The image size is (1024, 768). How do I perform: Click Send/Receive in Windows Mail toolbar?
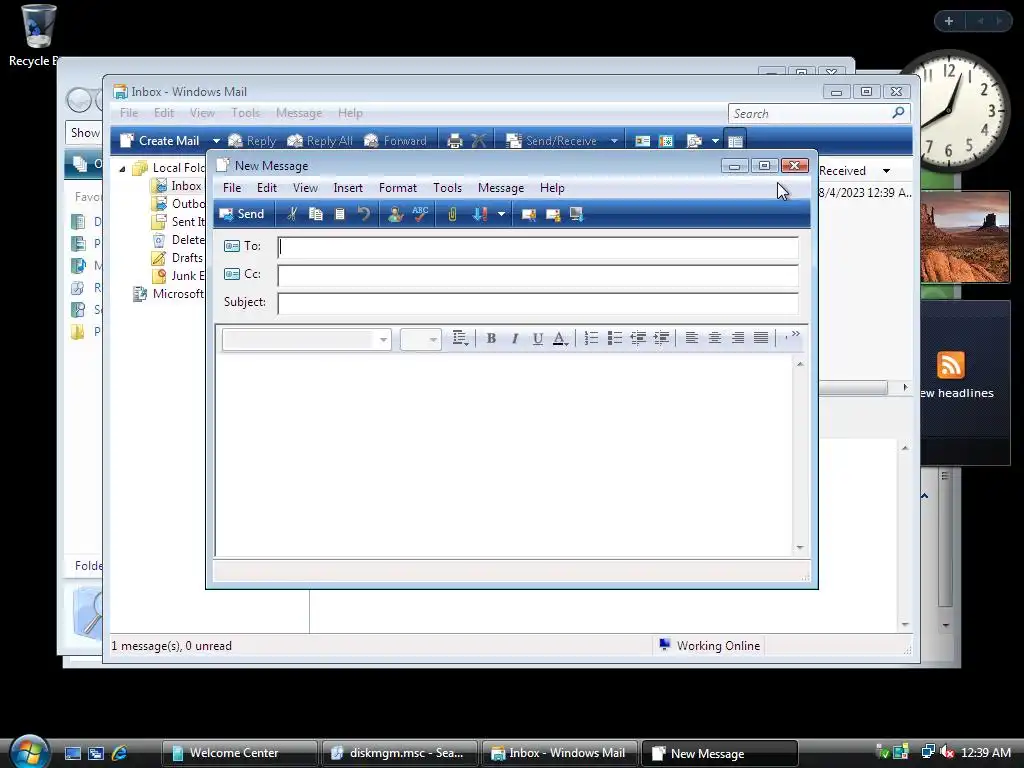click(x=552, y=141)
